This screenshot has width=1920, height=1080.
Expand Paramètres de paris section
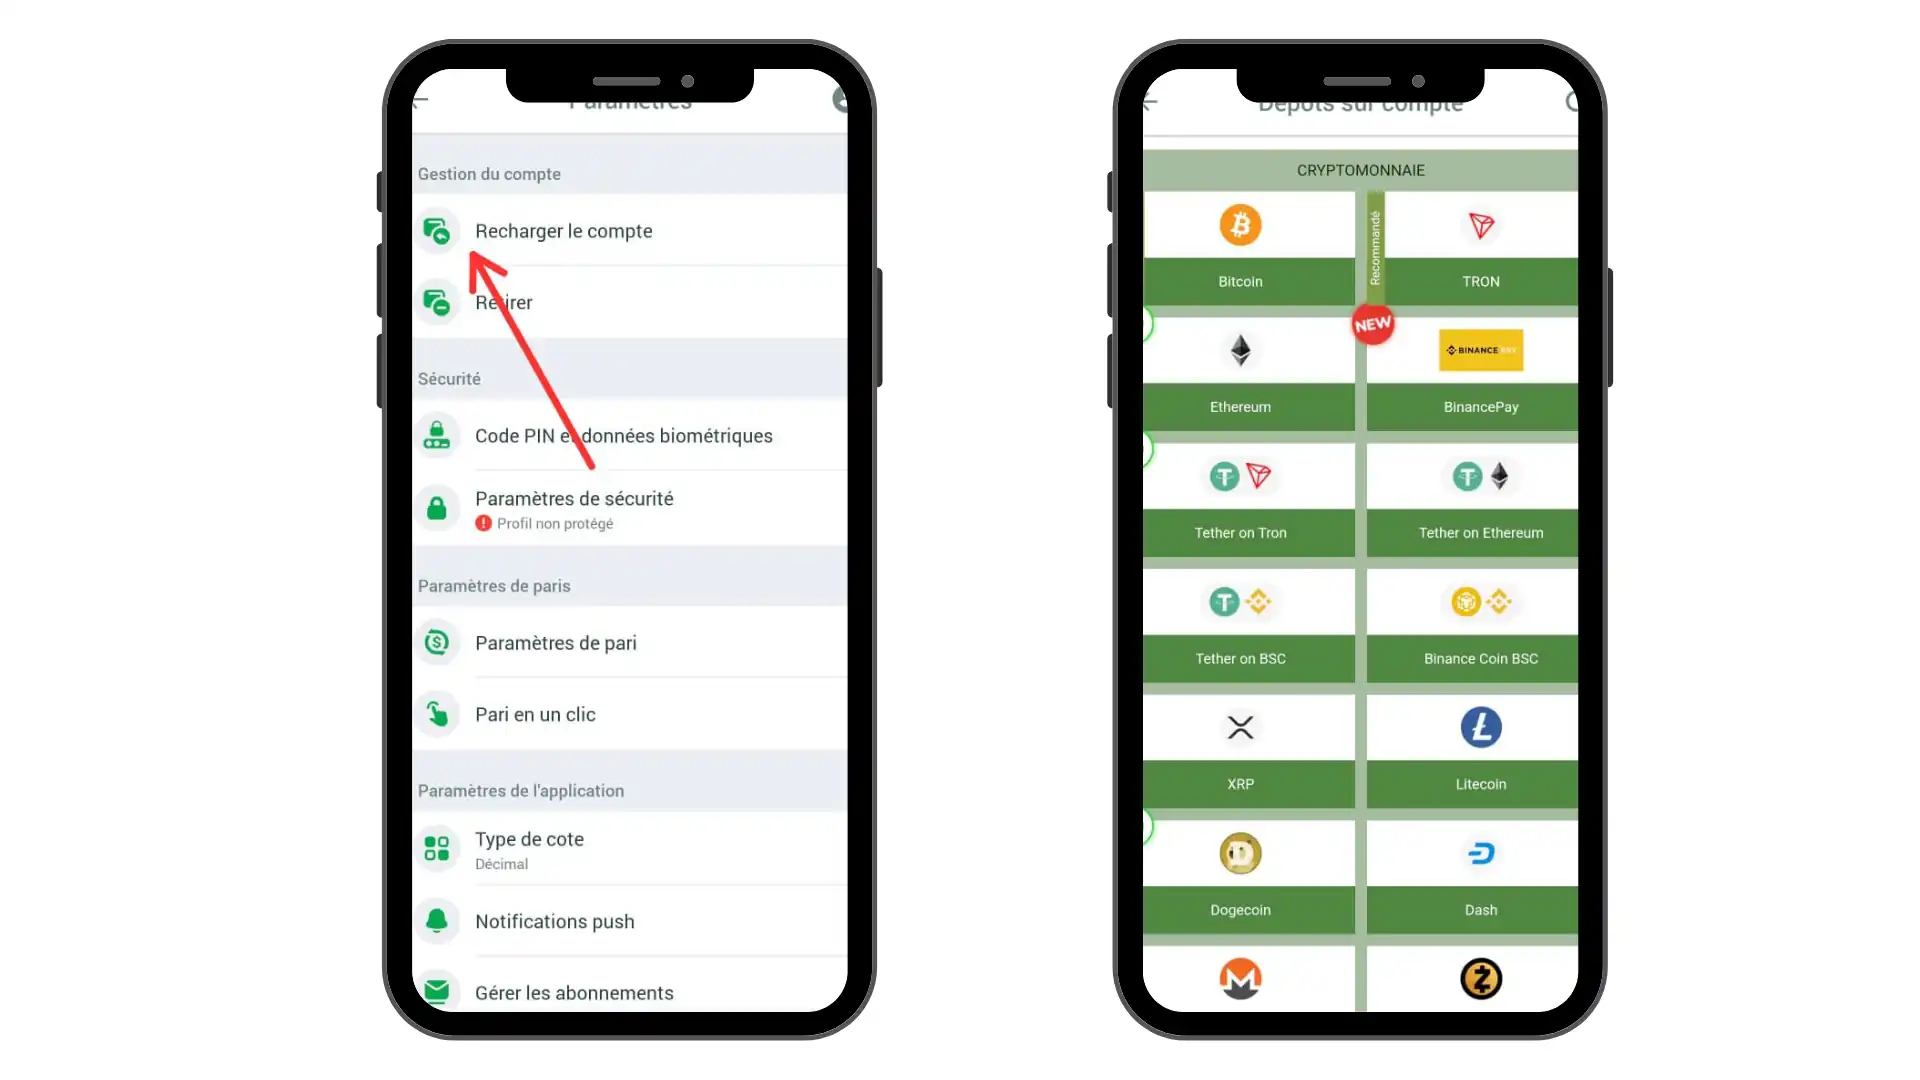point(495,584)
